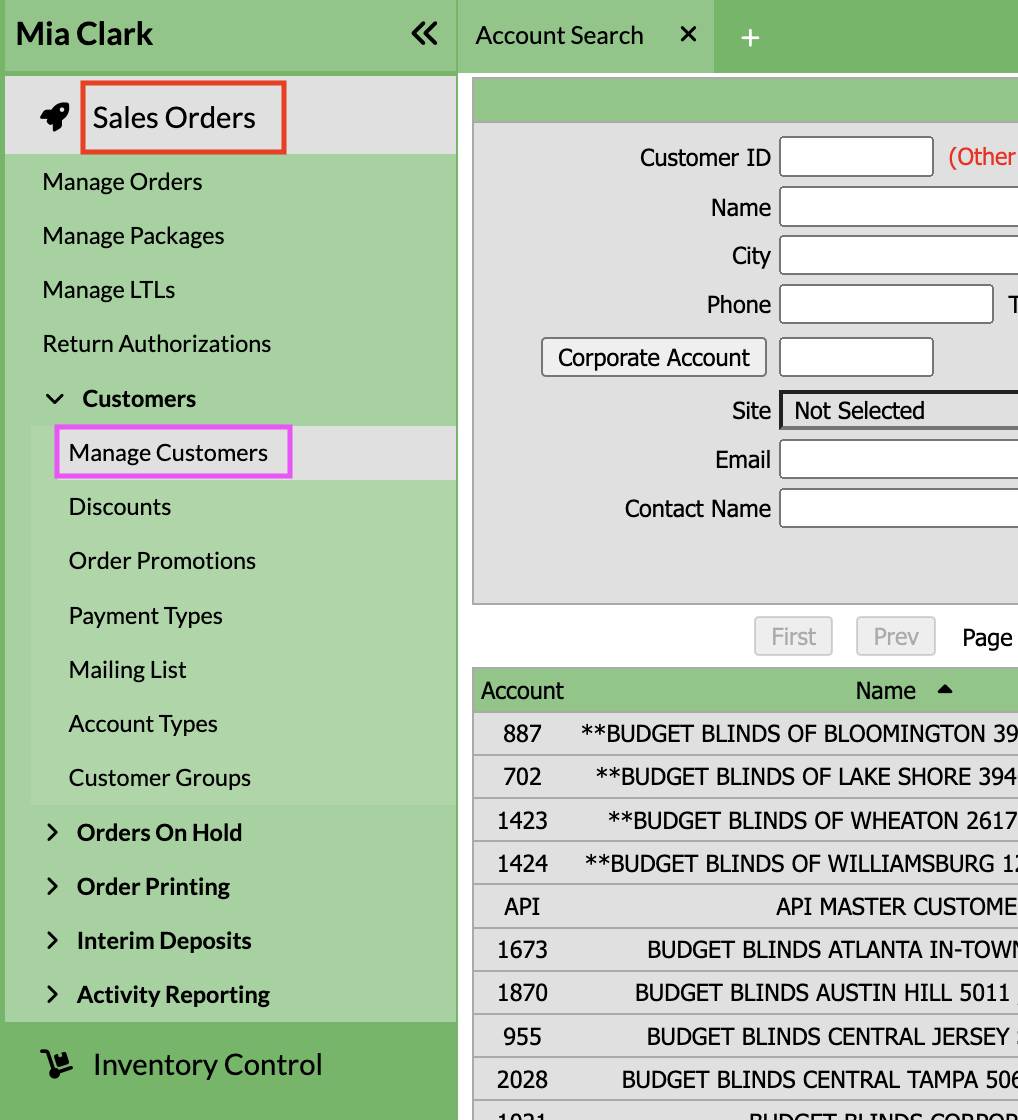Select account 702 row

(x=746, y=776)
